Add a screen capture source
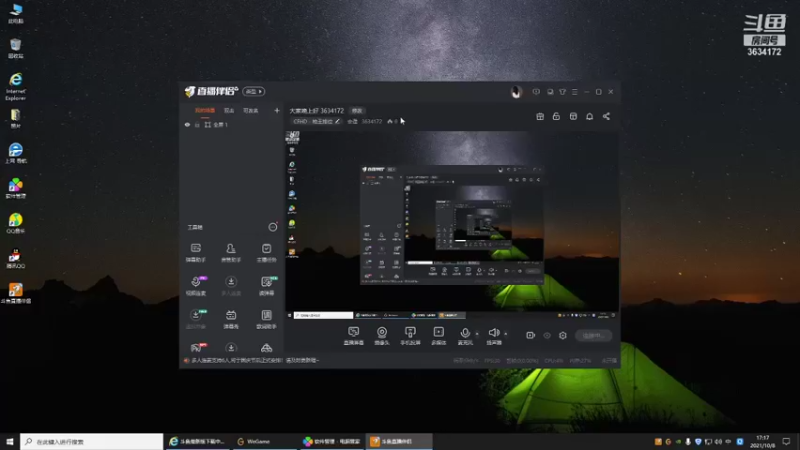 tap(354, 336)
